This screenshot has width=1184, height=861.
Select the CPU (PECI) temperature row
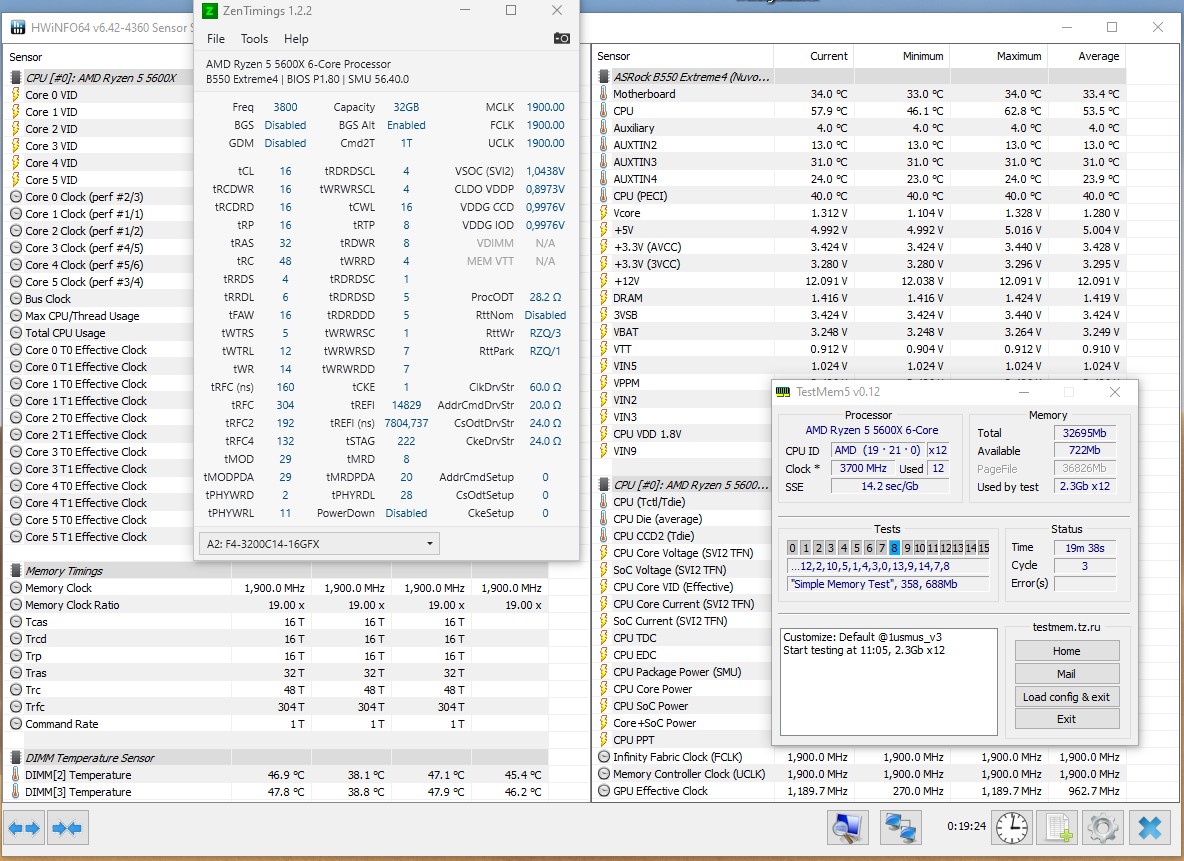860,196
